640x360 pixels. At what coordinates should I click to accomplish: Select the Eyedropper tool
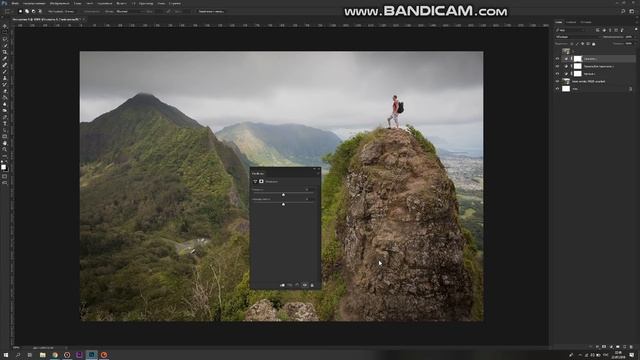pyautogui.click(x=4, y=58)
